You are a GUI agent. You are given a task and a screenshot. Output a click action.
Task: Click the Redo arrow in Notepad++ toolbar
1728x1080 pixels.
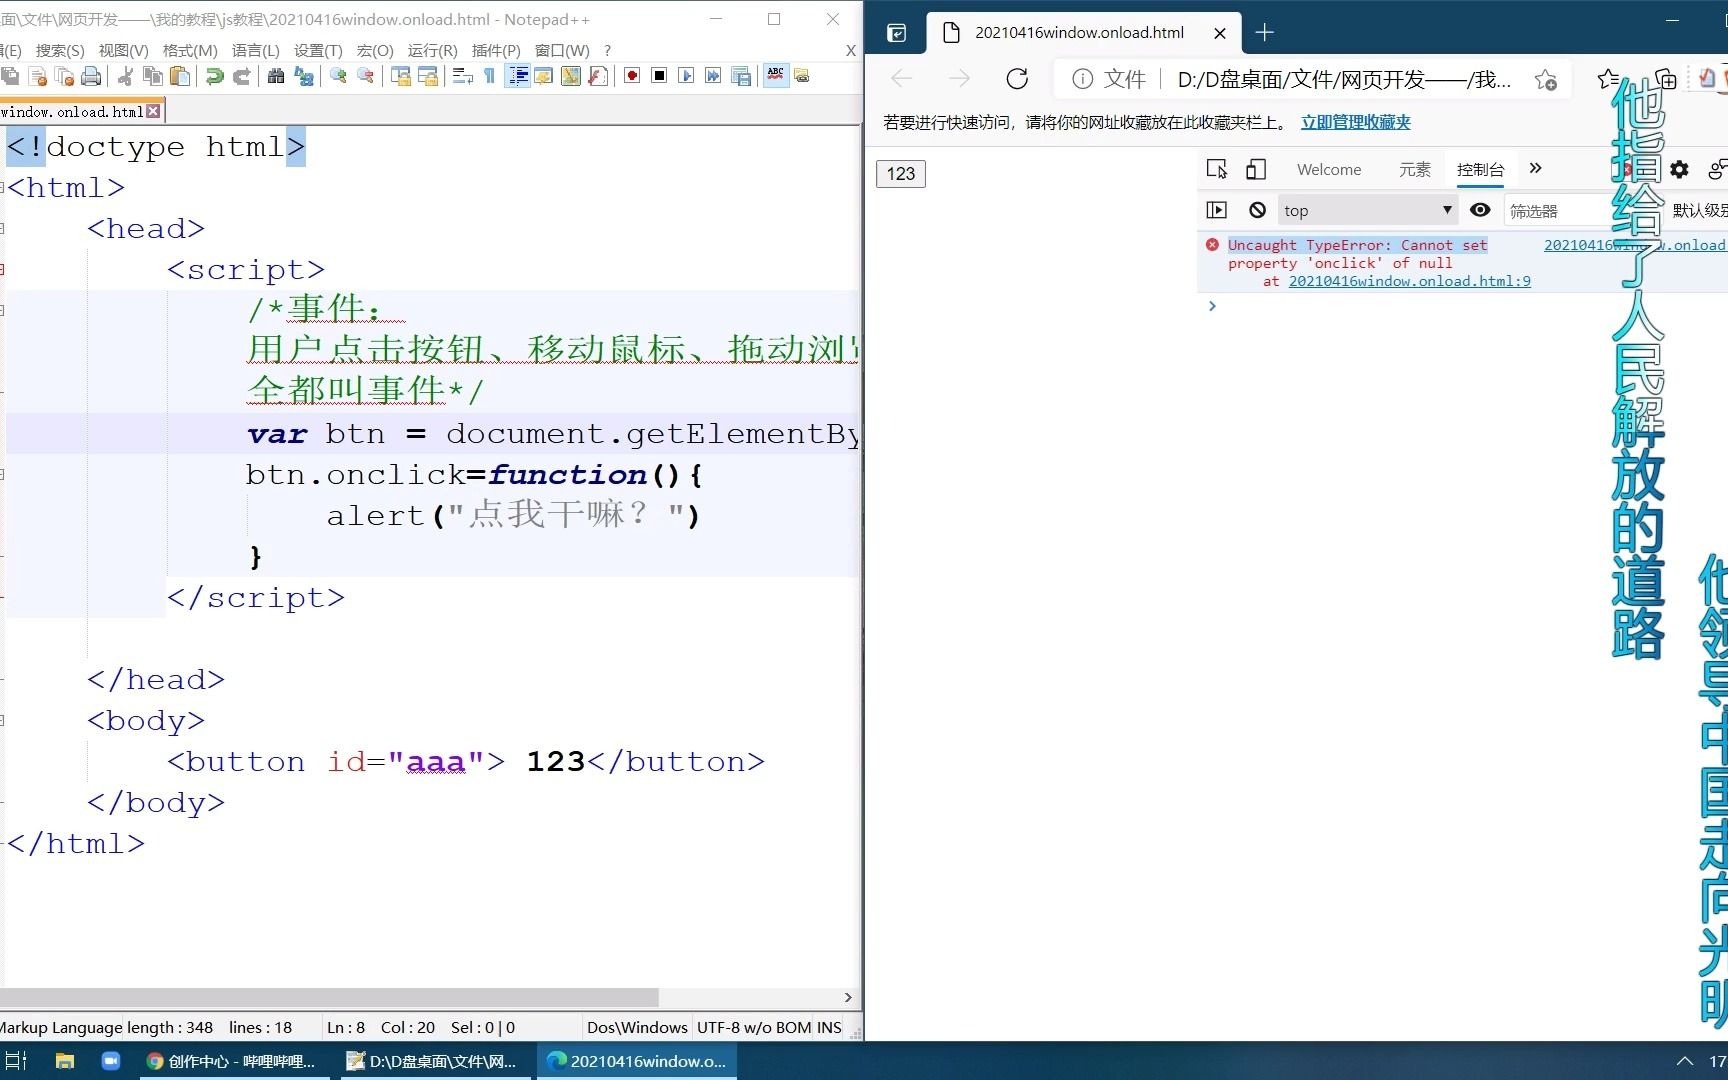pos(242,76)
